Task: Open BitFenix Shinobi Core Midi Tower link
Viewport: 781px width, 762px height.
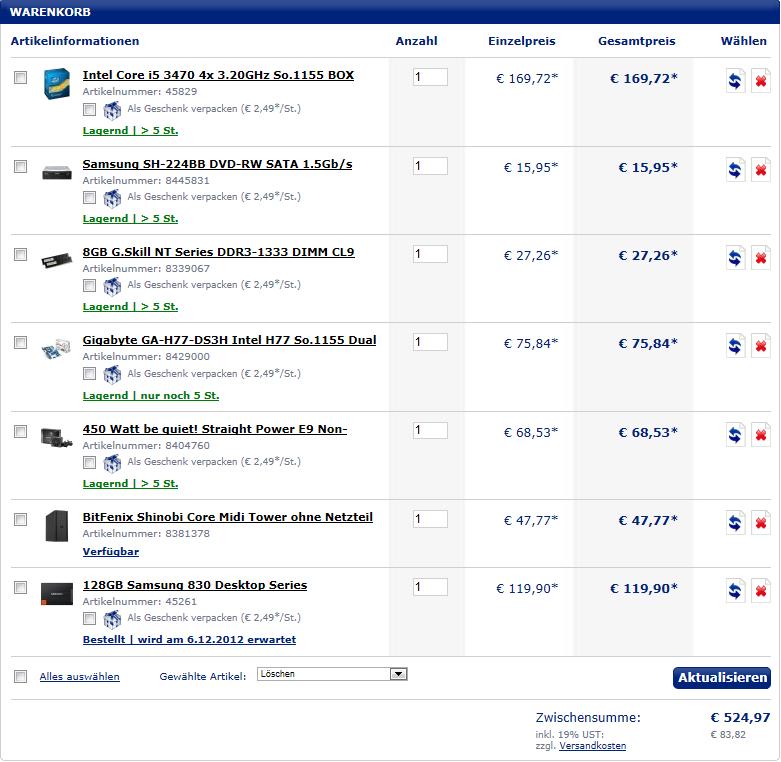Action: [x=228, y=517]
